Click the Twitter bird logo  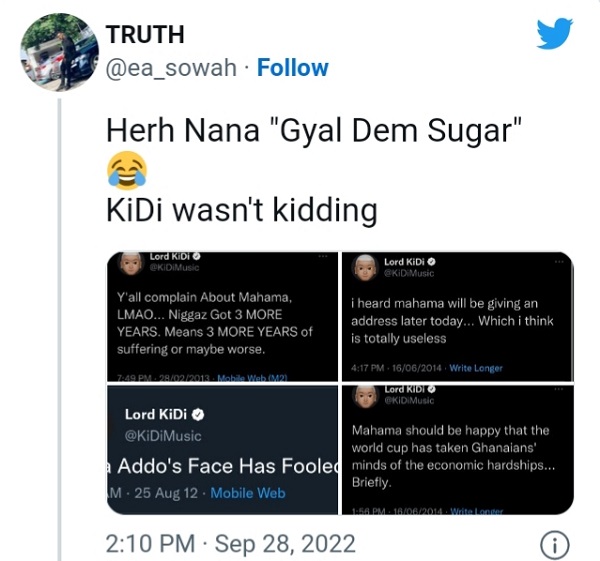coord(554,33)
